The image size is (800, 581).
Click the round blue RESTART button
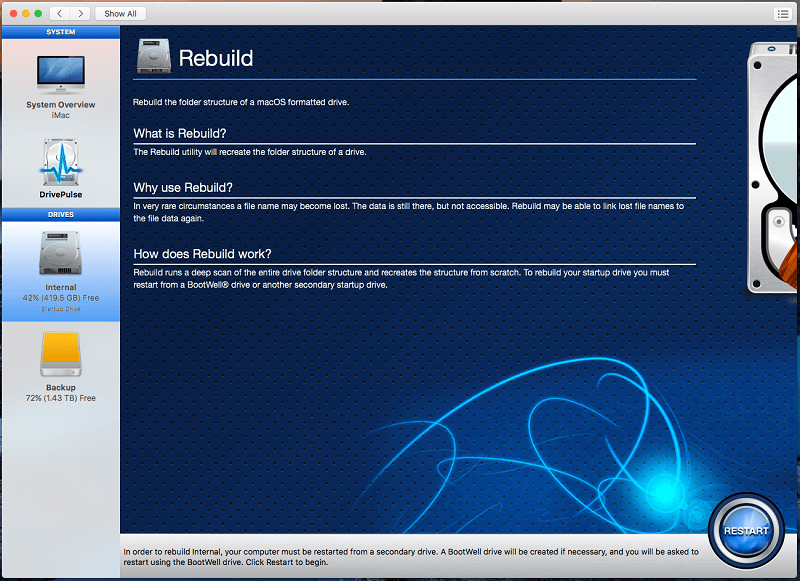[x=746, y=531]
